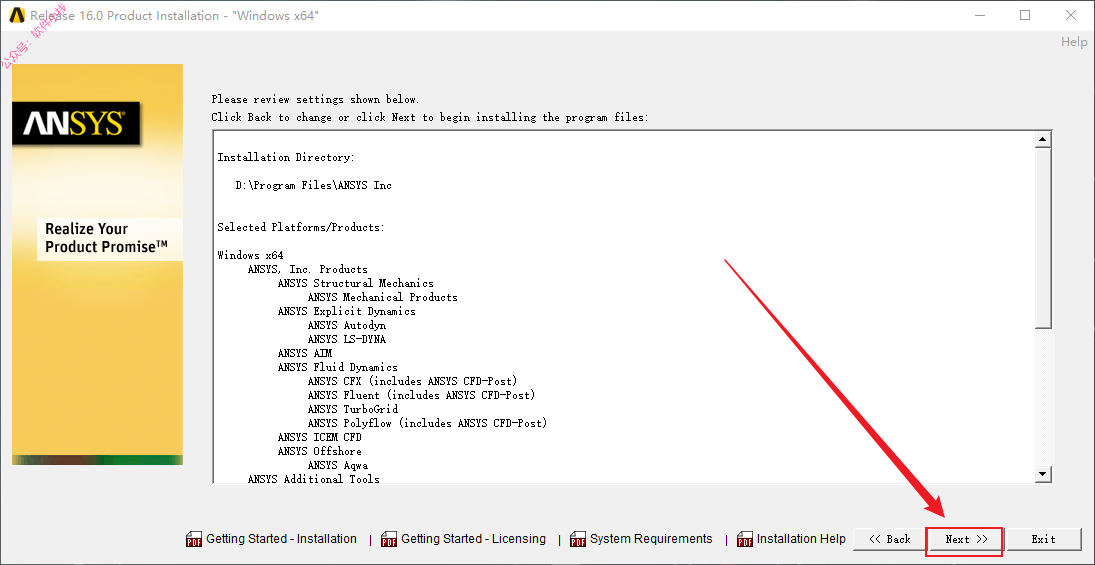Click scrollbar down arrow in settings list

pyautogui.click(x=1043, y=474)
